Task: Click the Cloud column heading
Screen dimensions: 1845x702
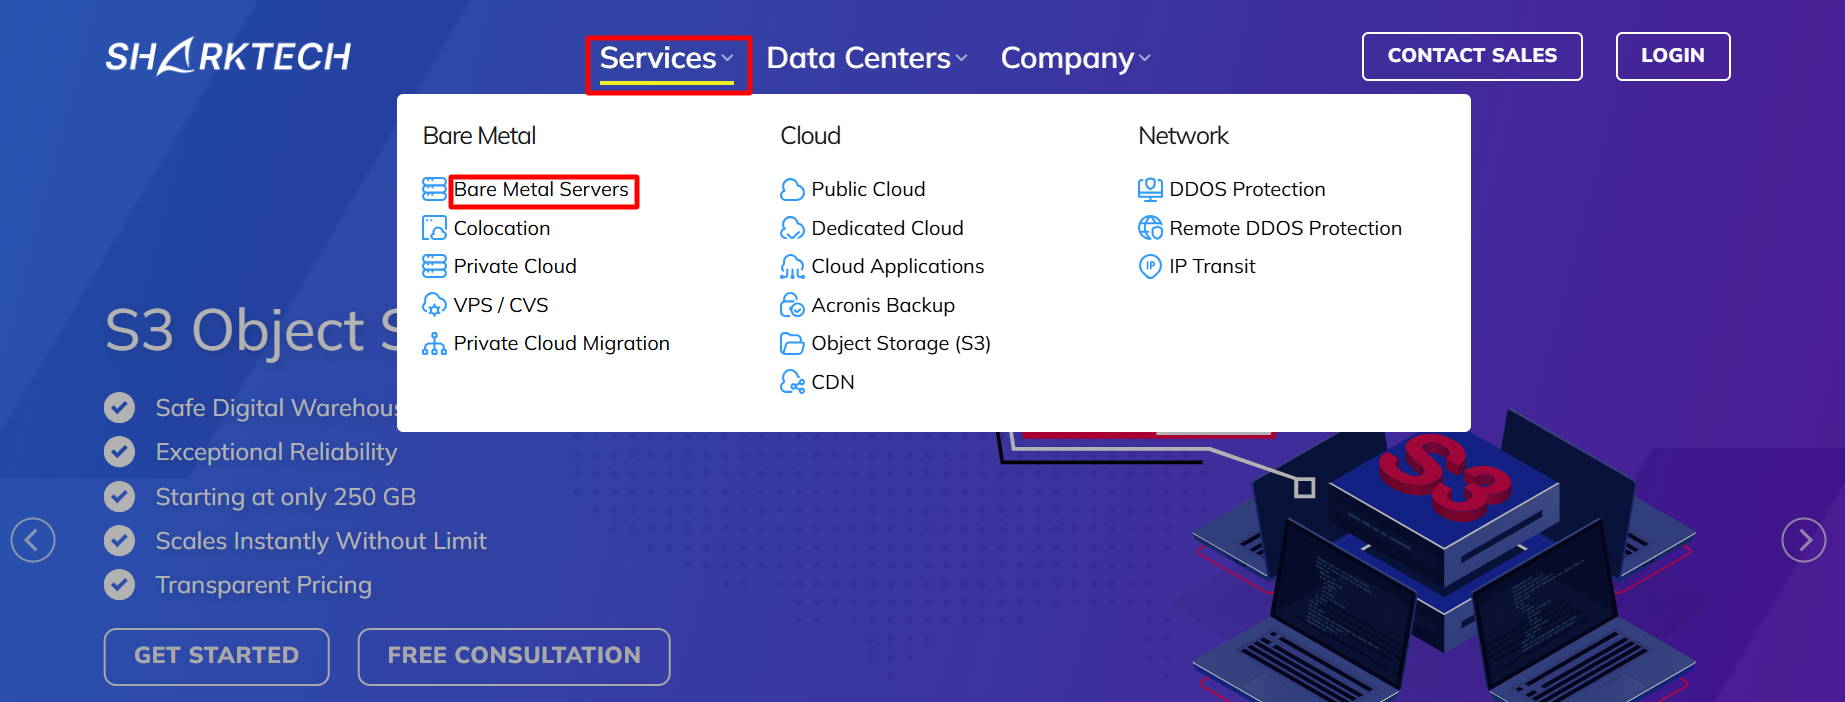Action: pyautogui.click(x=811, y=135)
